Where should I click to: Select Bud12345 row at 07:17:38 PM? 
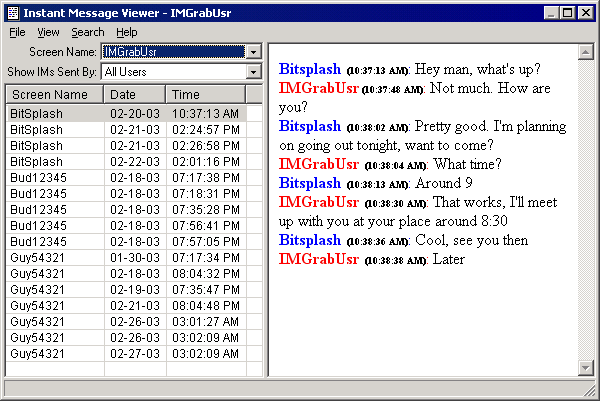(126, 178)
